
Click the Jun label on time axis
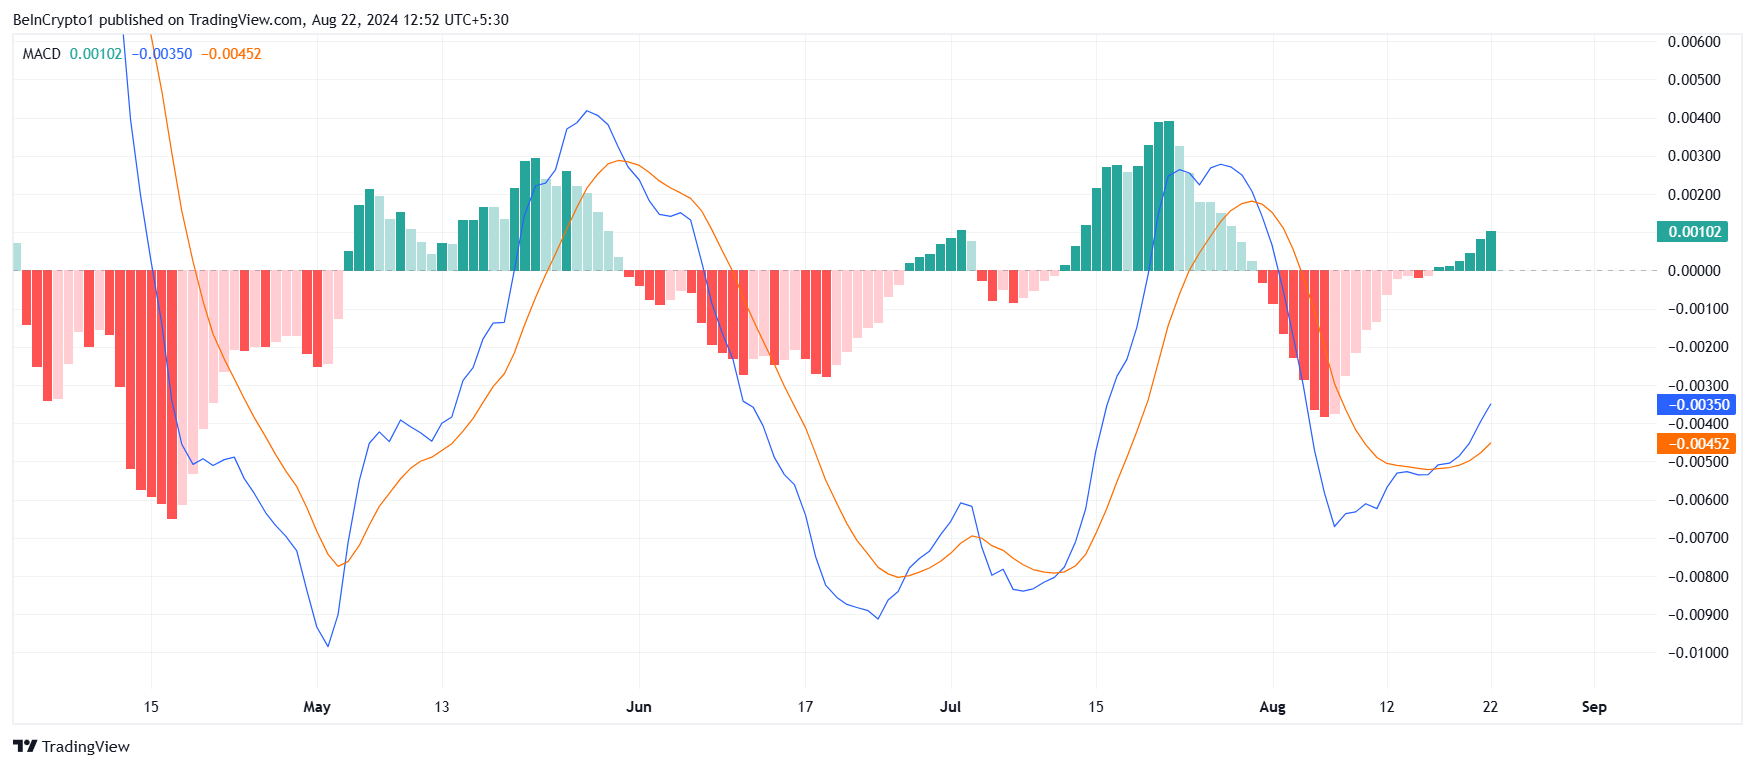point(638,707)
